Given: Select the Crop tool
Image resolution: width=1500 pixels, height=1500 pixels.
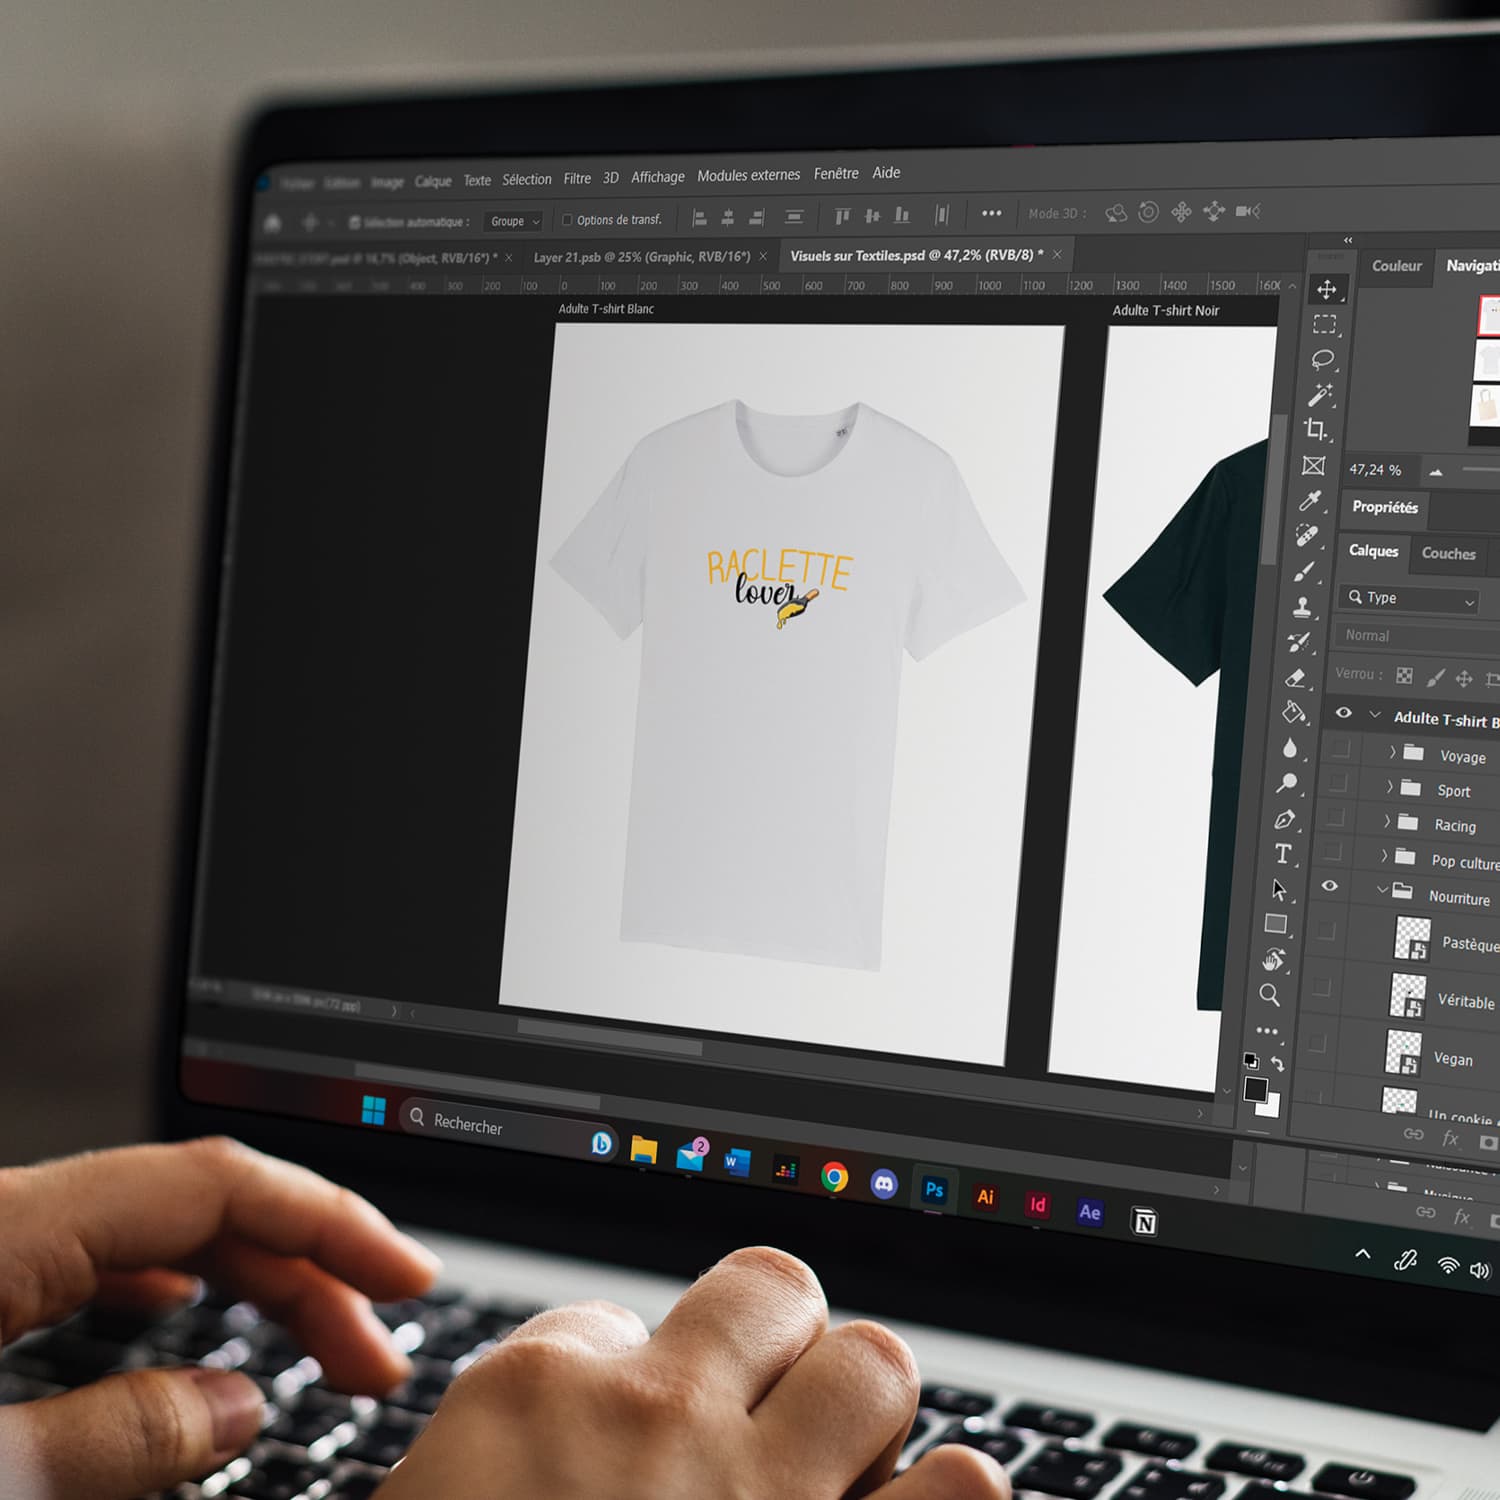Looking at the screenshot, I should 1317,430.
